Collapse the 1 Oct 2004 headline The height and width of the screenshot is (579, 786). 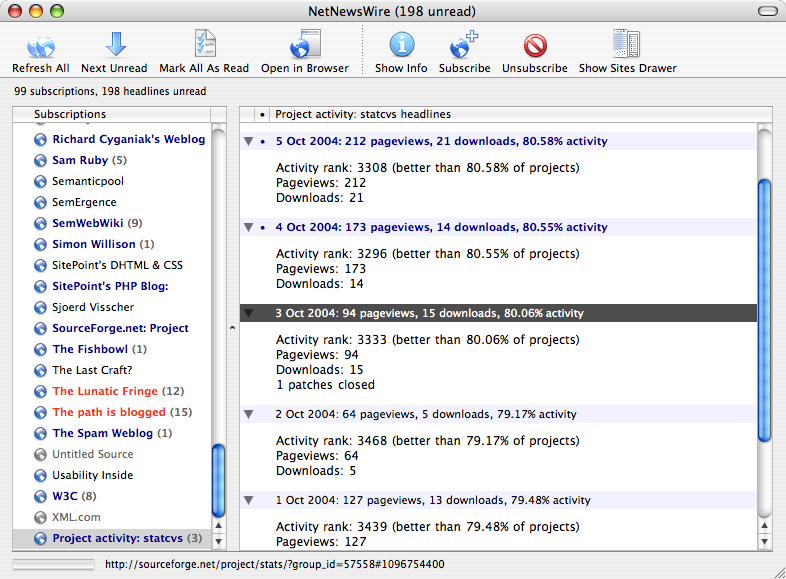[x=248, y=501]
